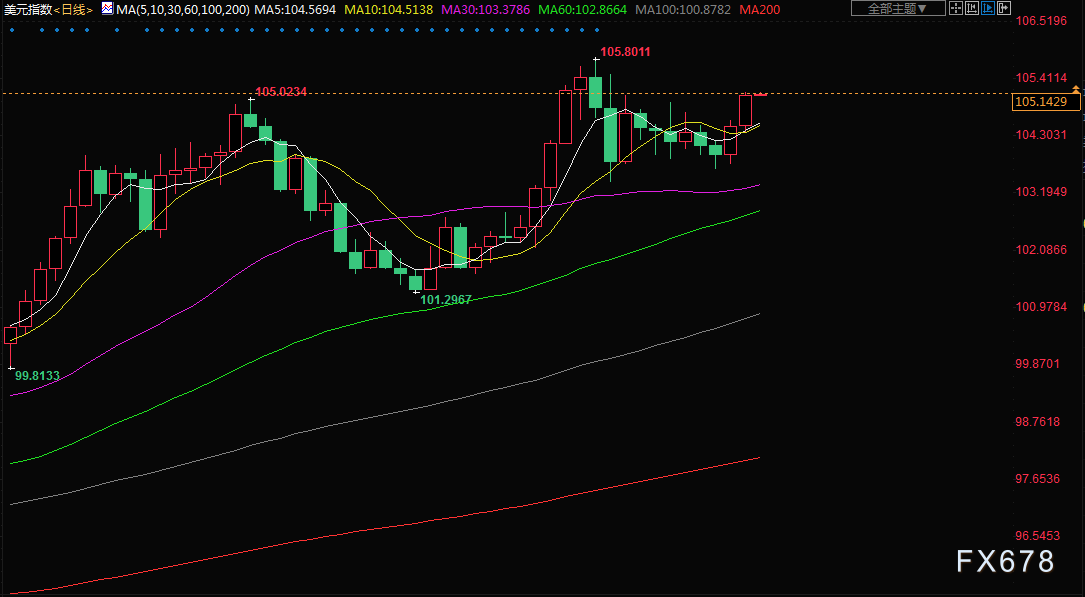1085x597 pixels.
Task: Click the magenta MA30:103.3786 legend
Action: (486, 9)
